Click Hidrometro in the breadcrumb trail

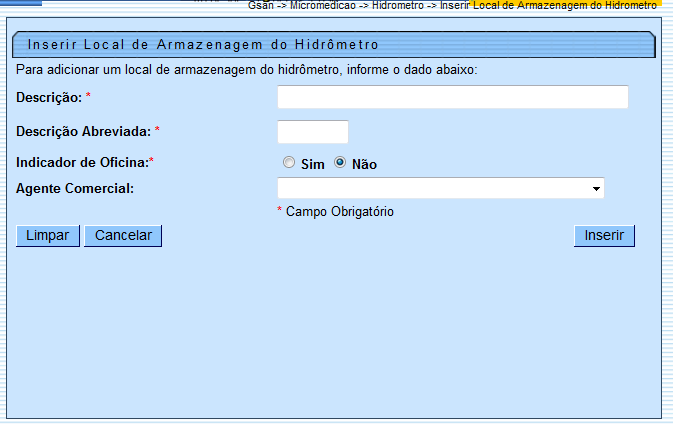tap(397, 5)
